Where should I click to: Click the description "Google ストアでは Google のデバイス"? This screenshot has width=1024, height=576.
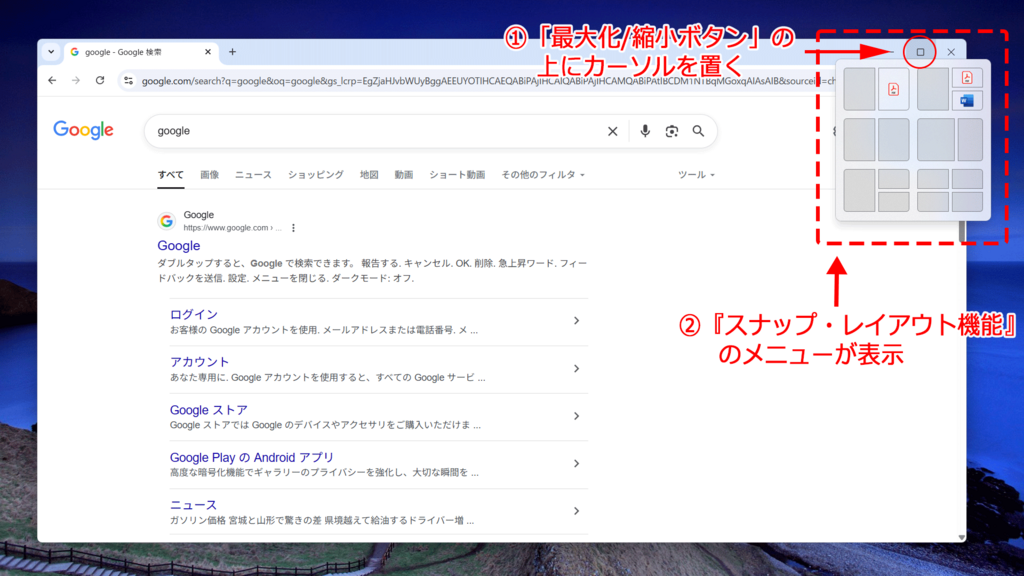[325, 425]
